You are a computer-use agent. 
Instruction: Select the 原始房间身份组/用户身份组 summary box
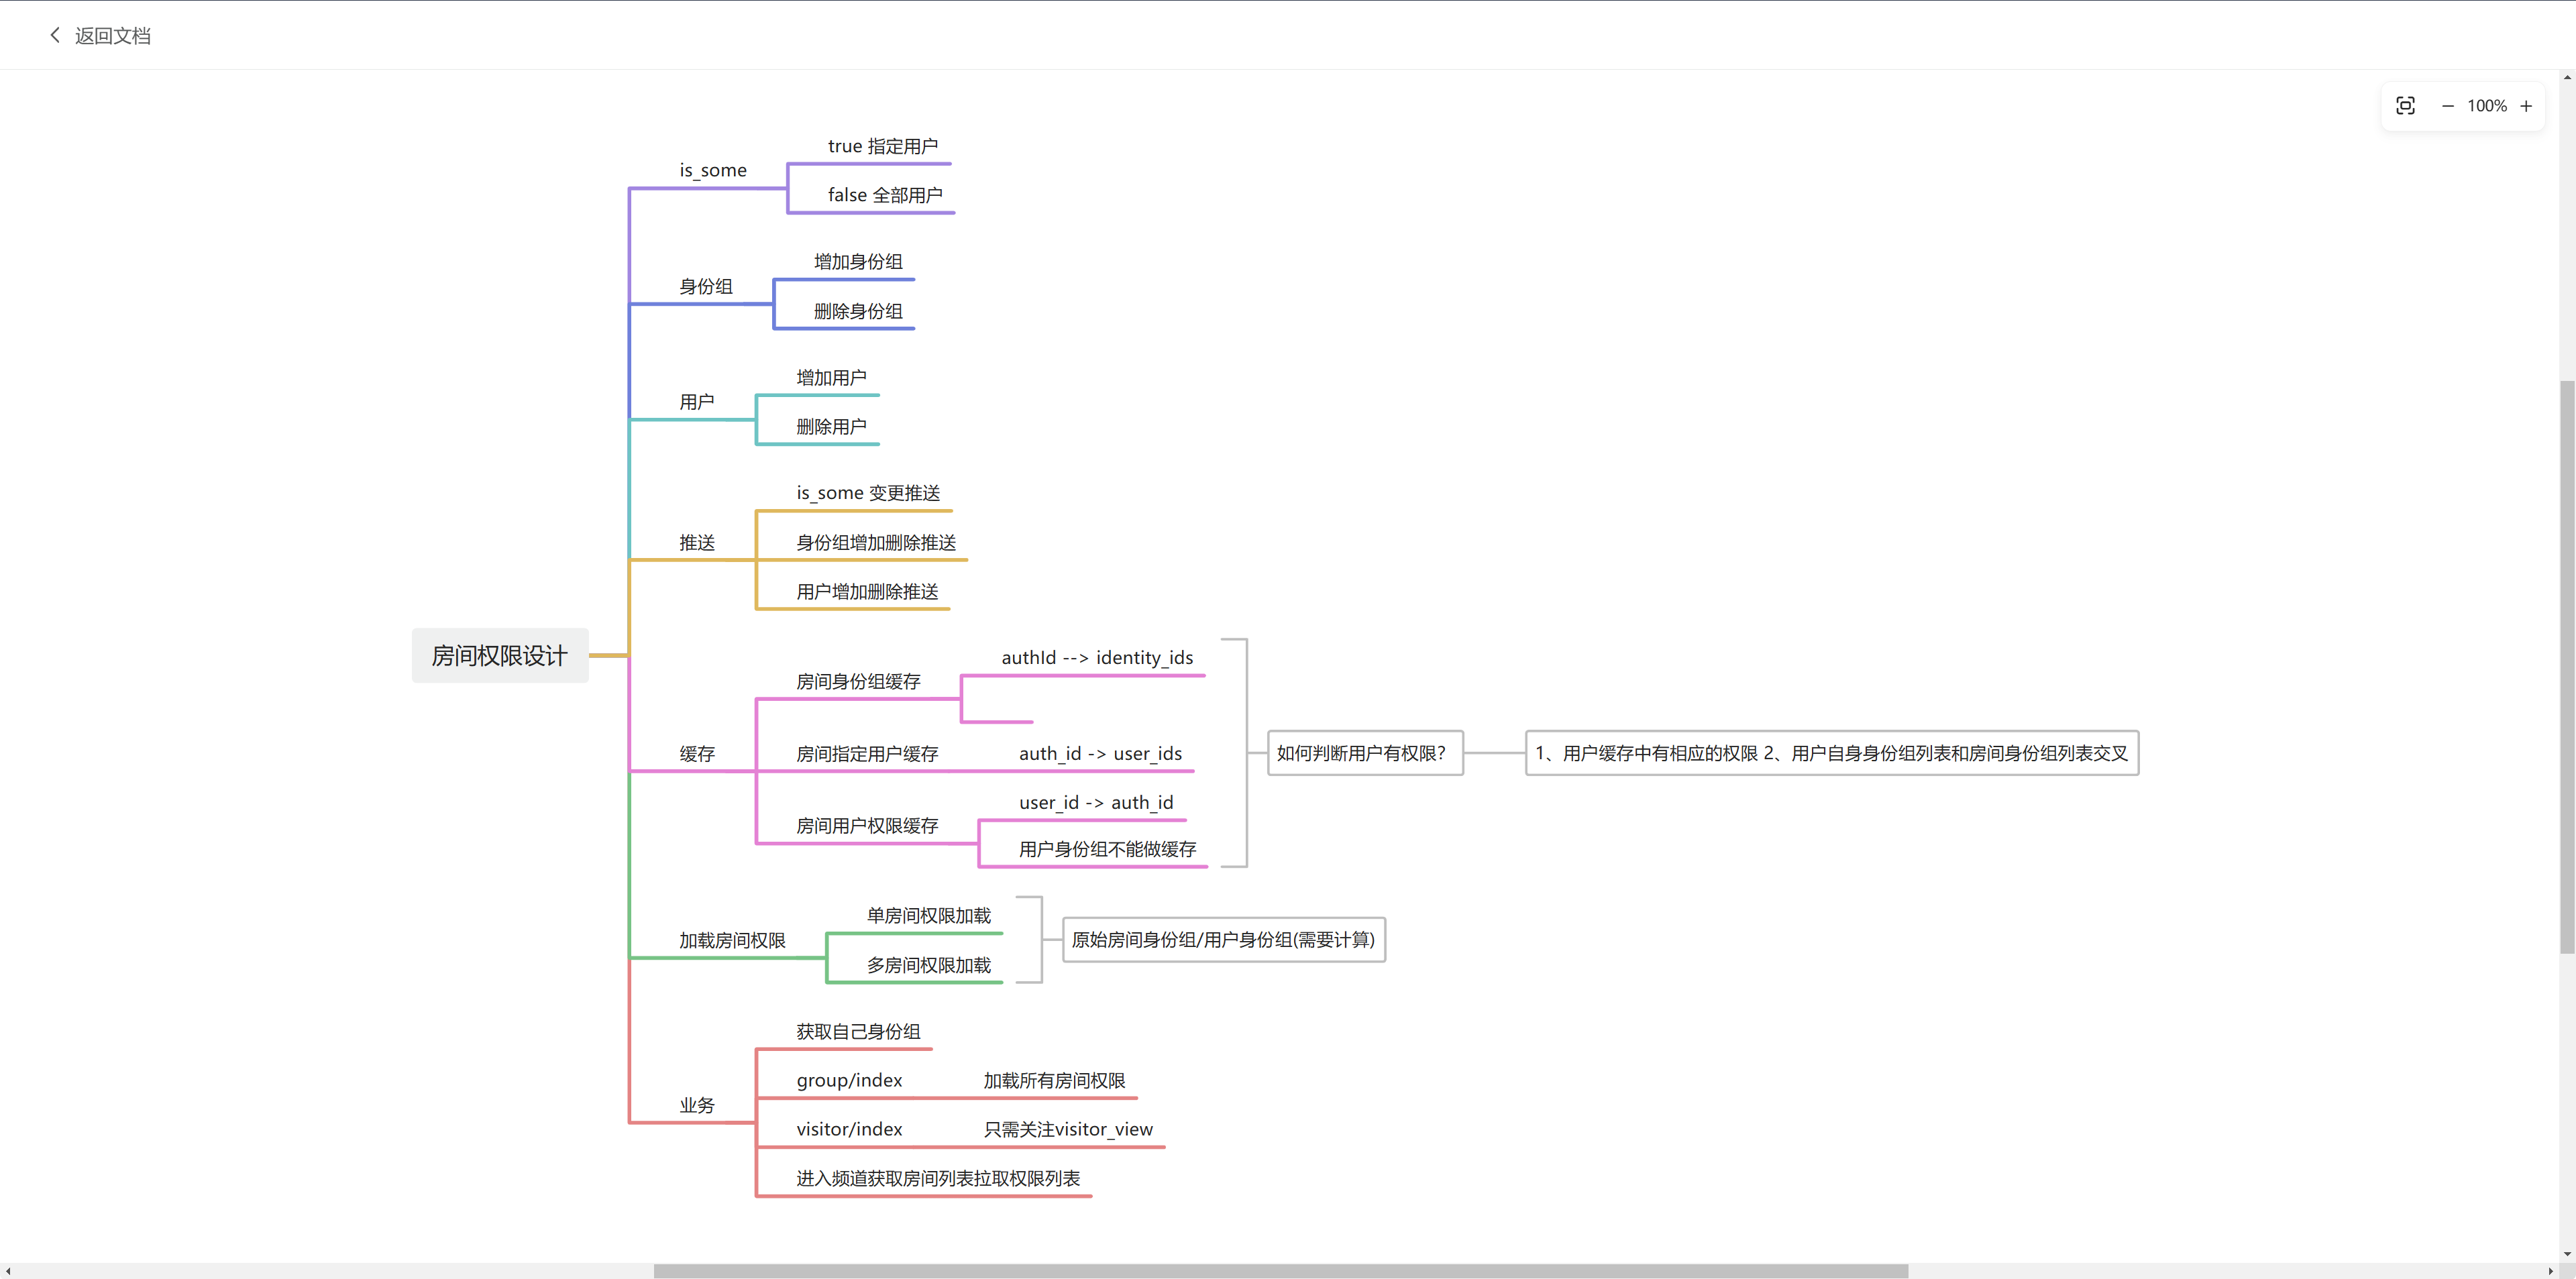1224,940
